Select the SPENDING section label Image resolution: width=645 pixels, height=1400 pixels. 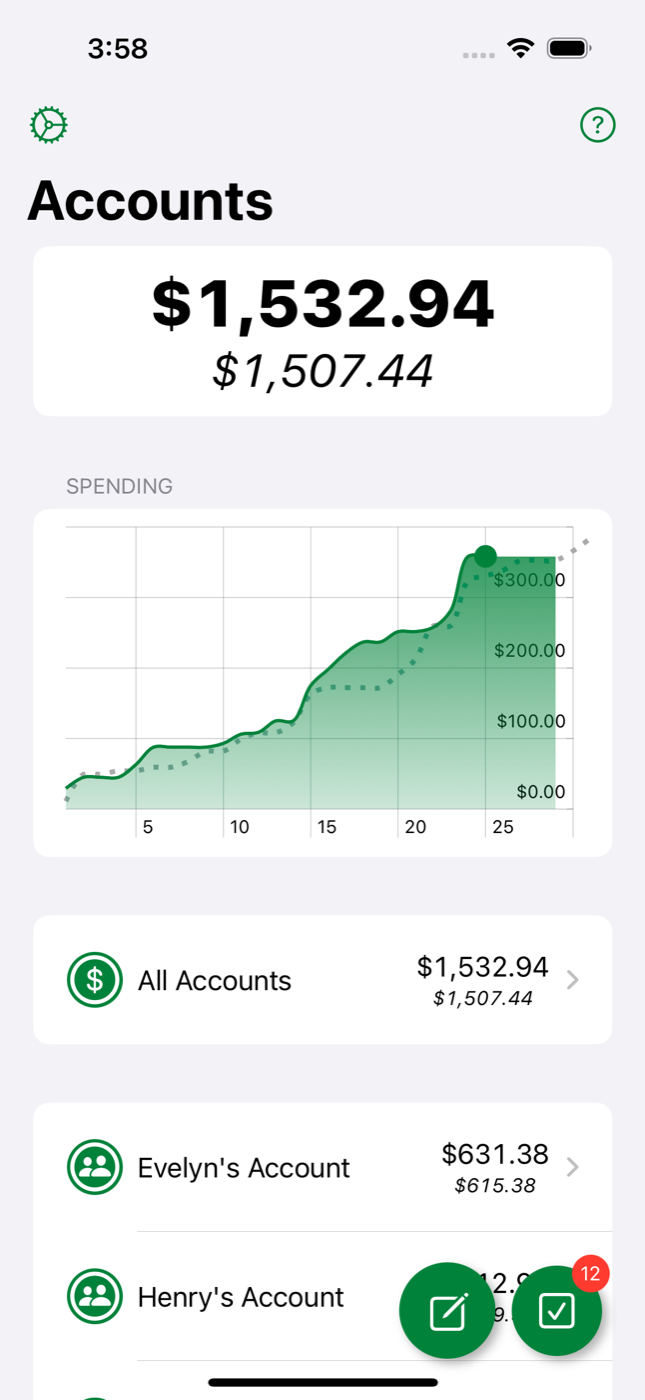(x=119, y=486)
